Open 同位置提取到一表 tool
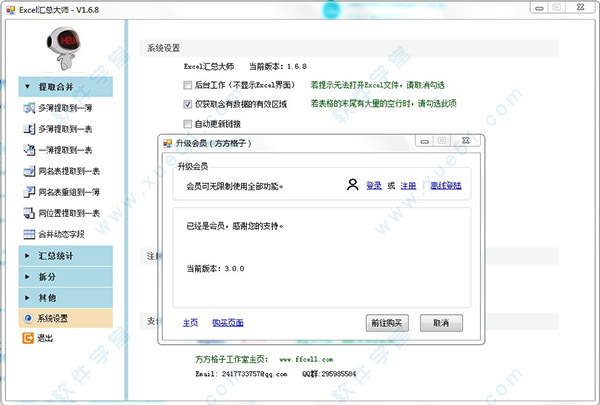 pyautogui.click(x=68, y=213)
